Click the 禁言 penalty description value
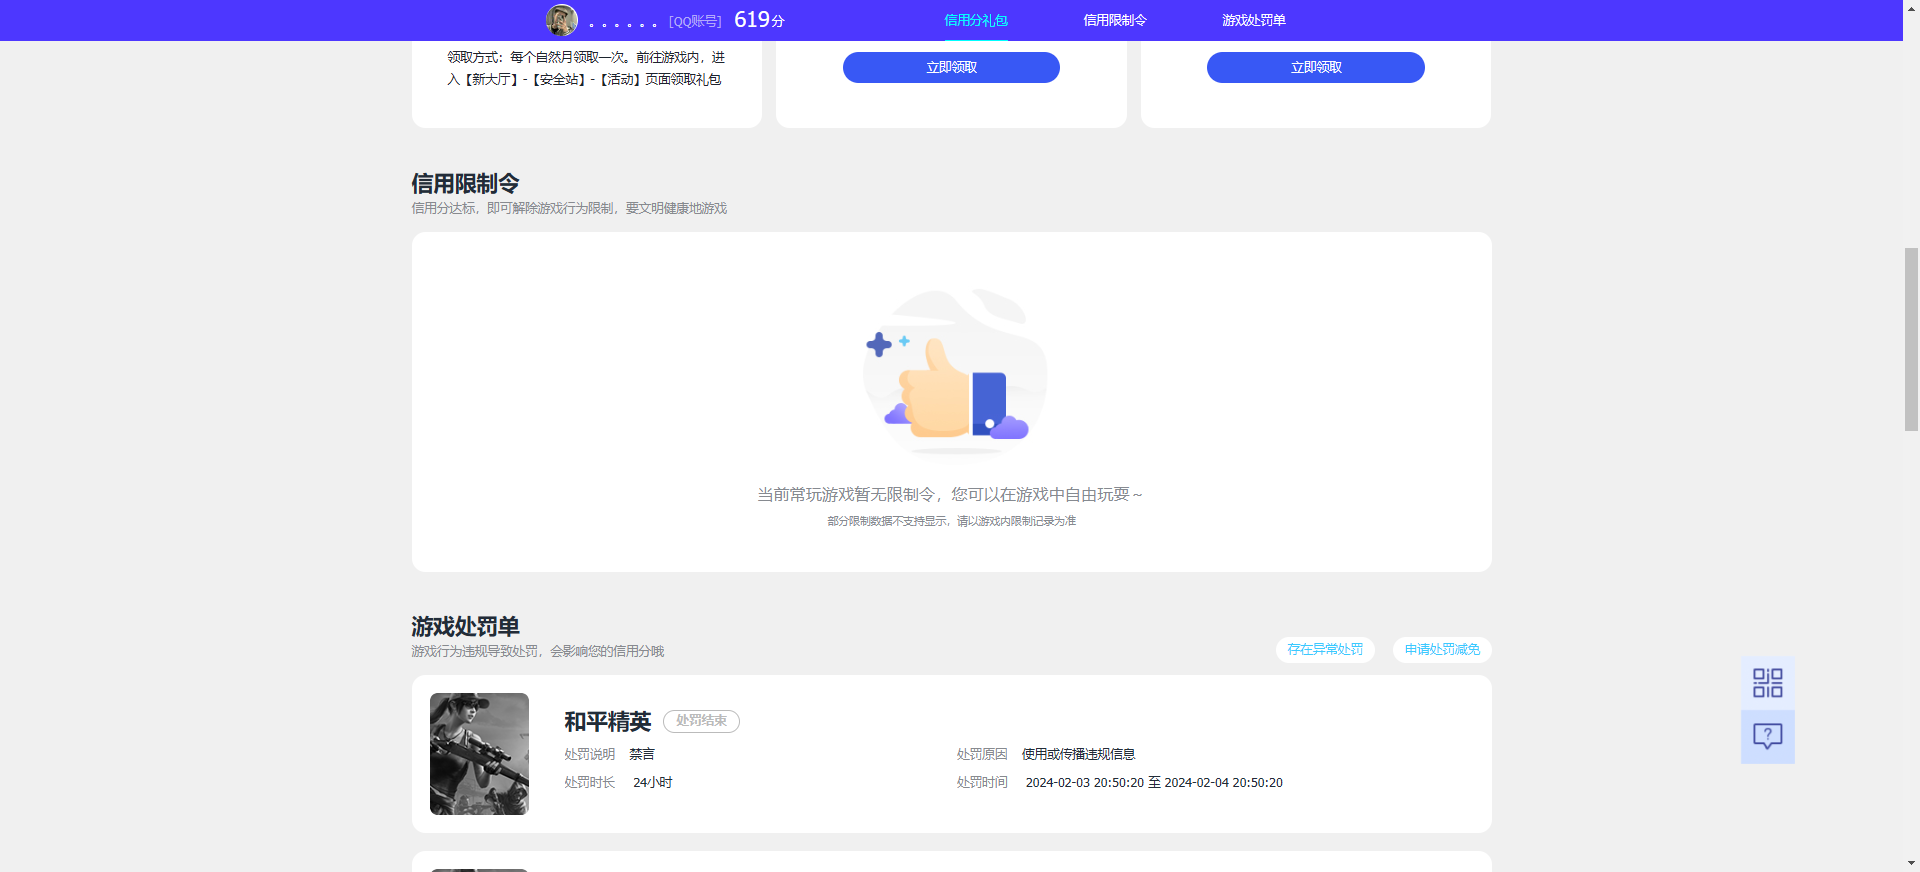This screenshot has height=872, width=1920. [641, 754]
